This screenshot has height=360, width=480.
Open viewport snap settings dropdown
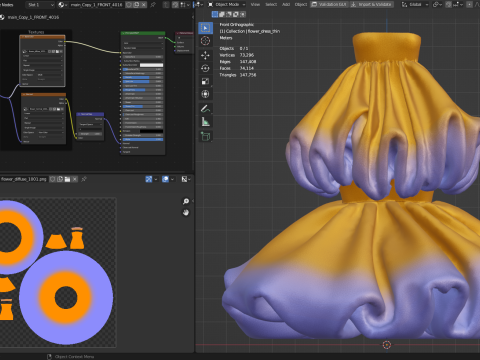pos(458,5)
